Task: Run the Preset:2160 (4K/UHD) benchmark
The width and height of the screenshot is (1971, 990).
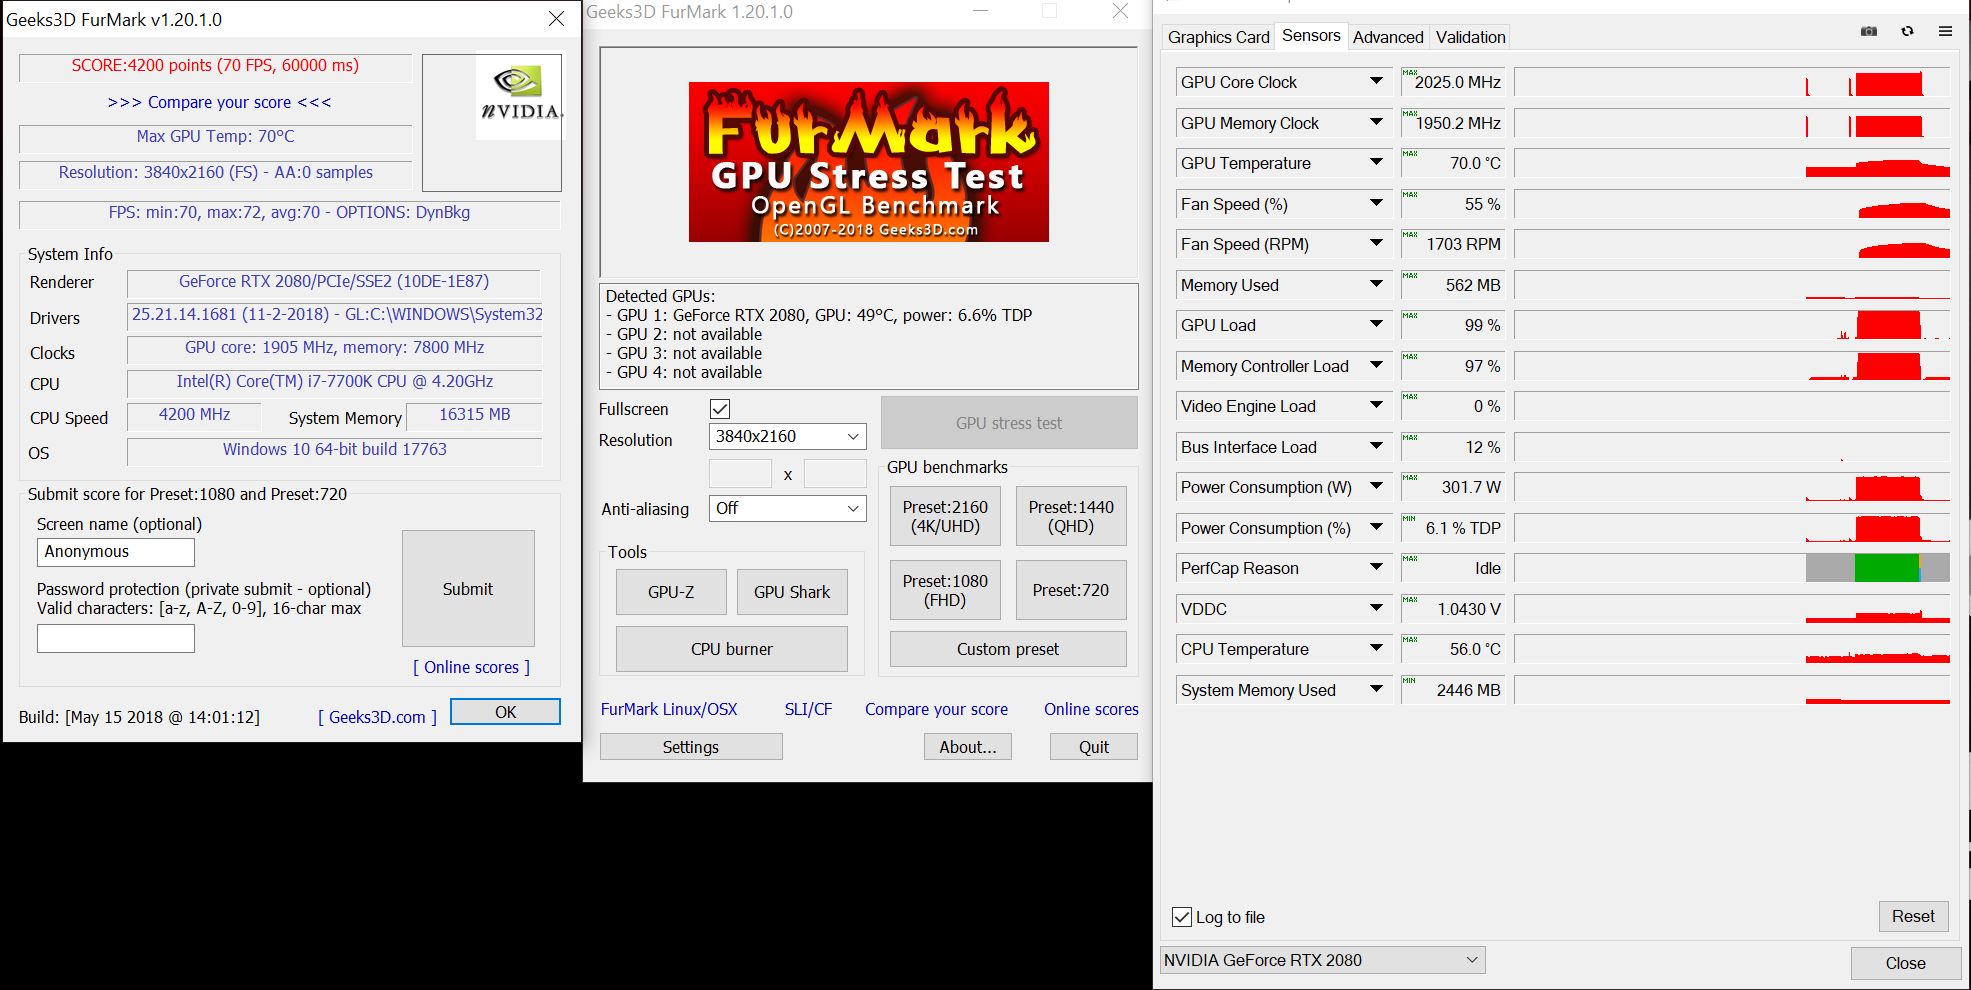Action: coord(945,516)
